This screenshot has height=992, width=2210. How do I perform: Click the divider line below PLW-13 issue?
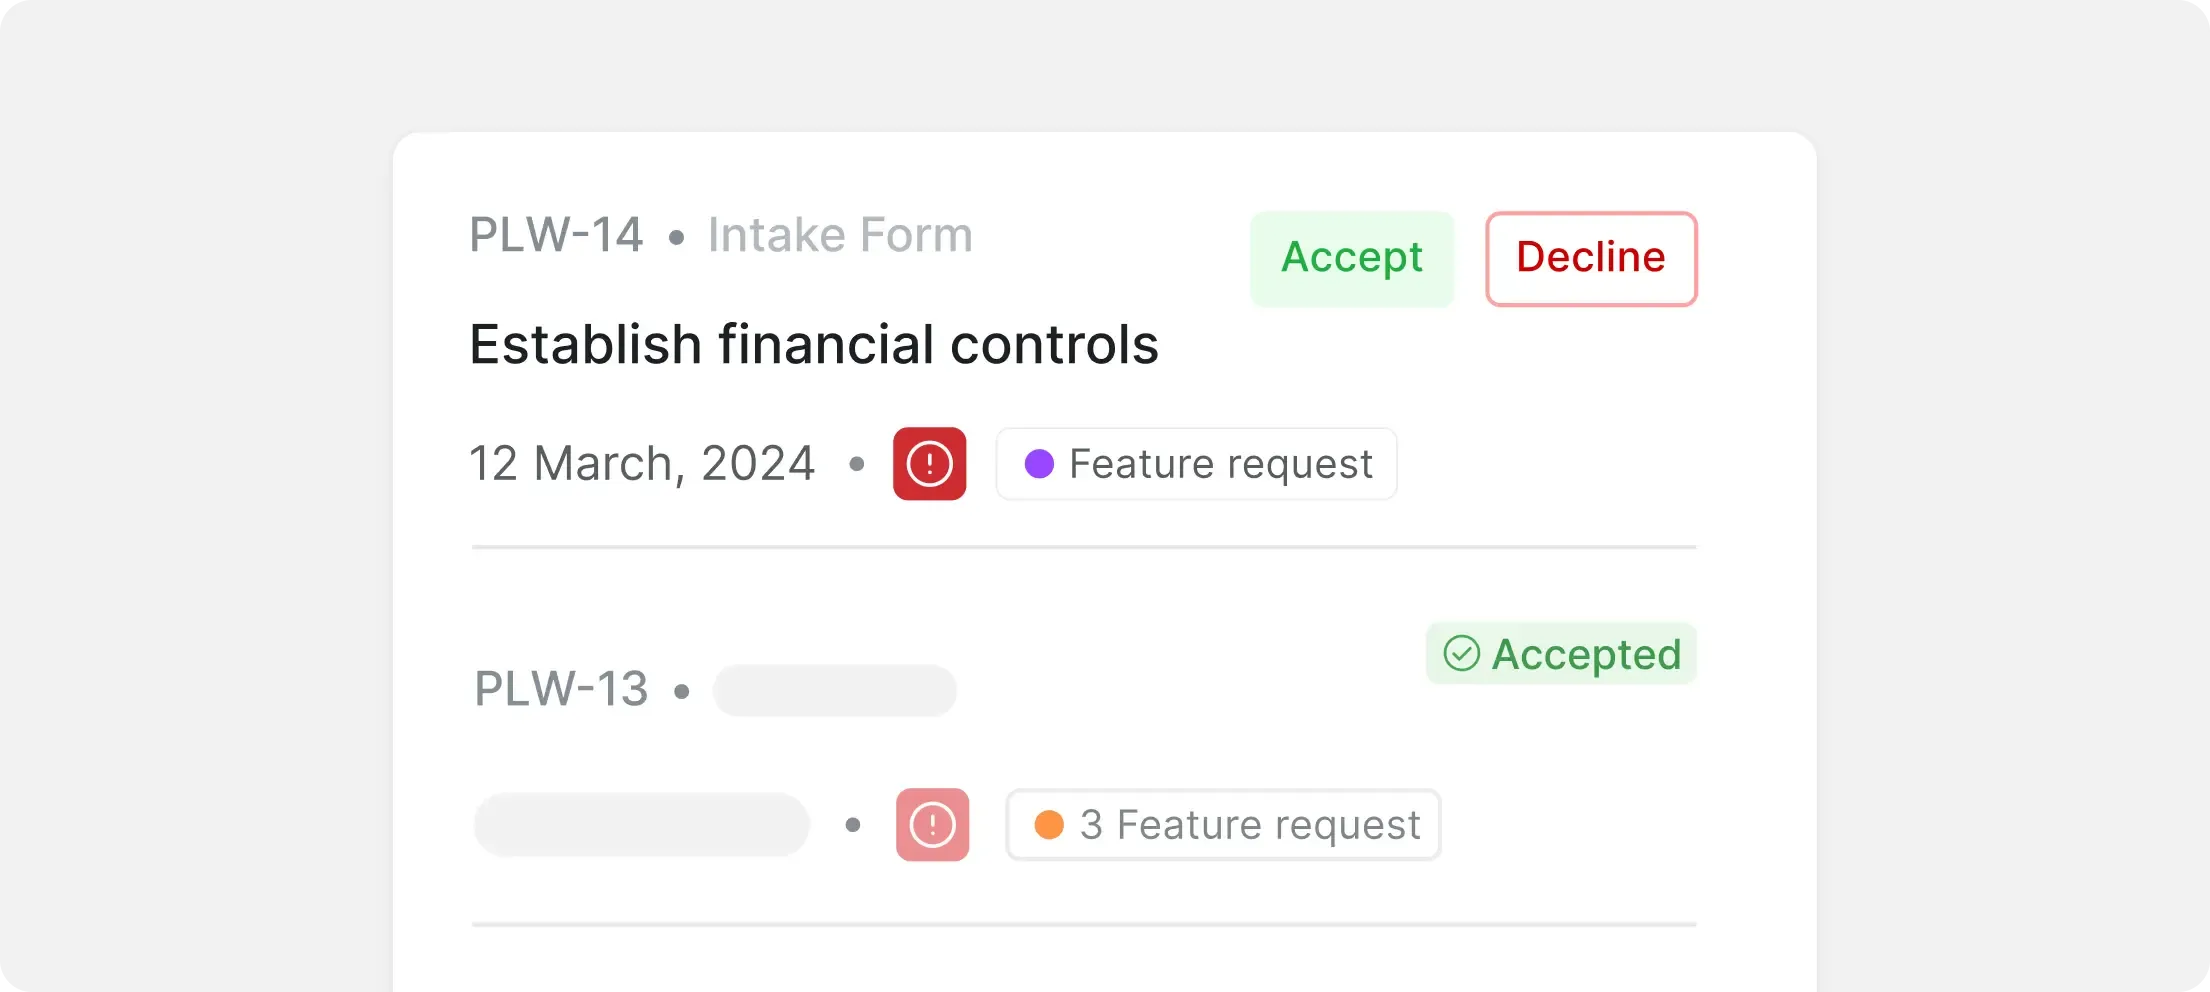1084,924
